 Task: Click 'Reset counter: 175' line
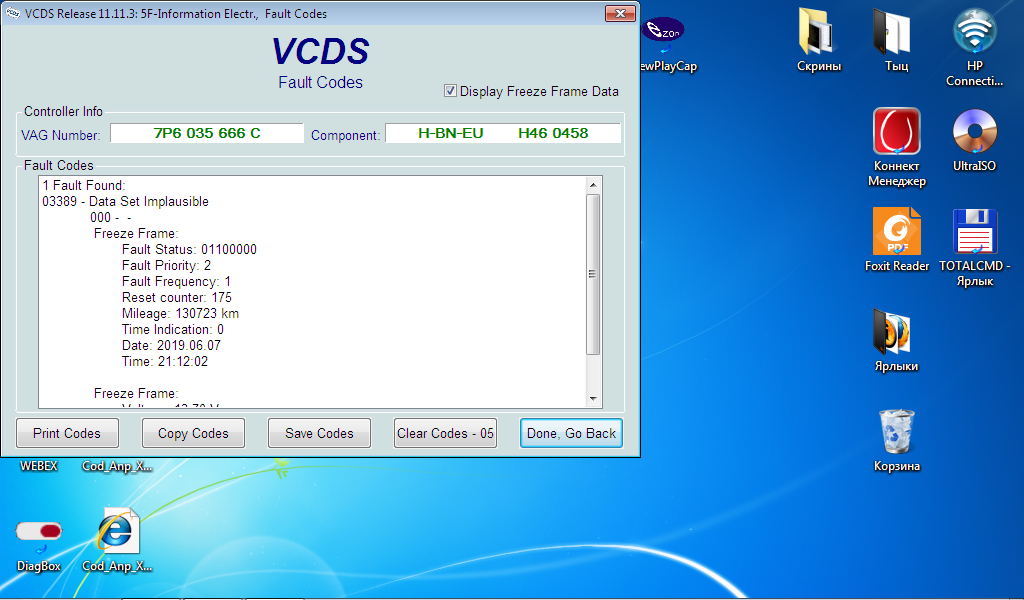tap(177, 298)
